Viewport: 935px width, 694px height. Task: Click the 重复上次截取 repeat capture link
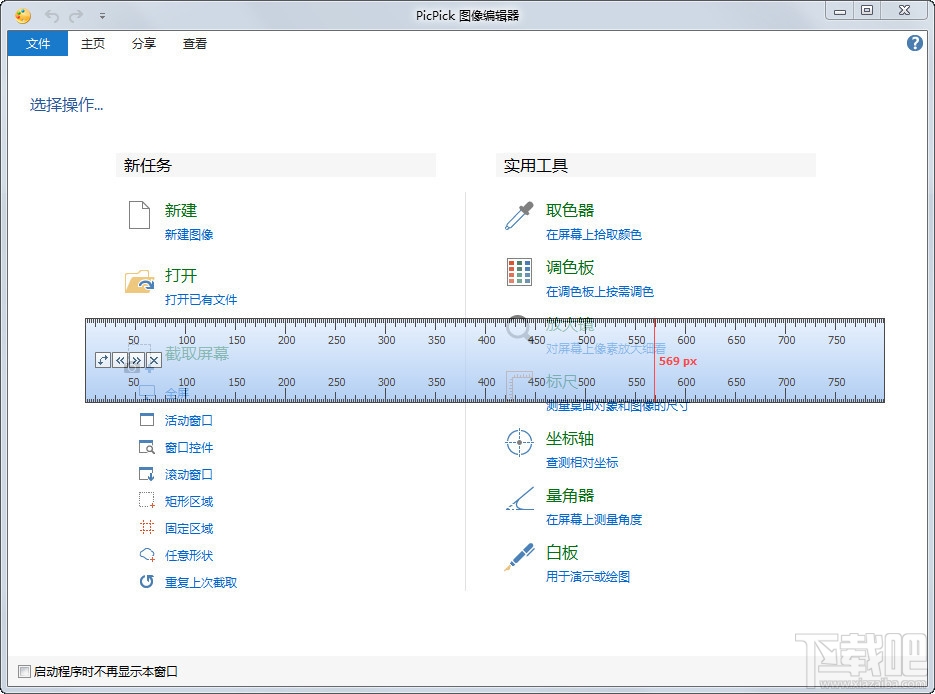(202, 581)
